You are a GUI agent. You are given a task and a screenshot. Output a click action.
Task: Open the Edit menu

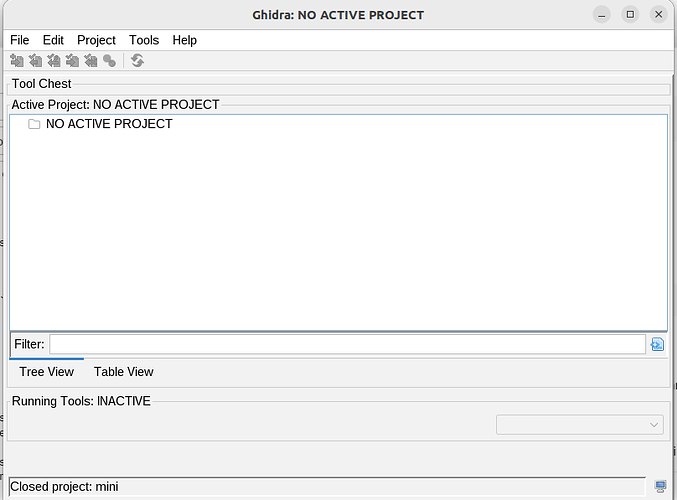point(53,40)
